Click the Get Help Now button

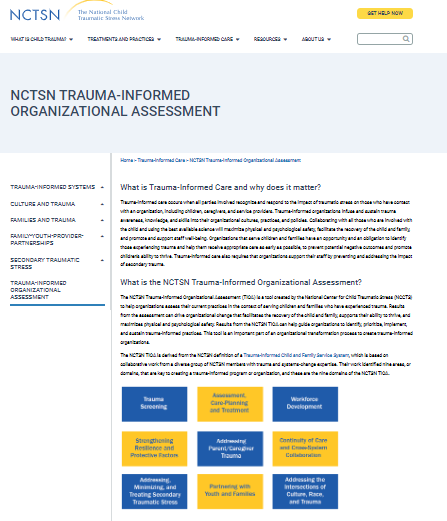[x=385, y=13]
